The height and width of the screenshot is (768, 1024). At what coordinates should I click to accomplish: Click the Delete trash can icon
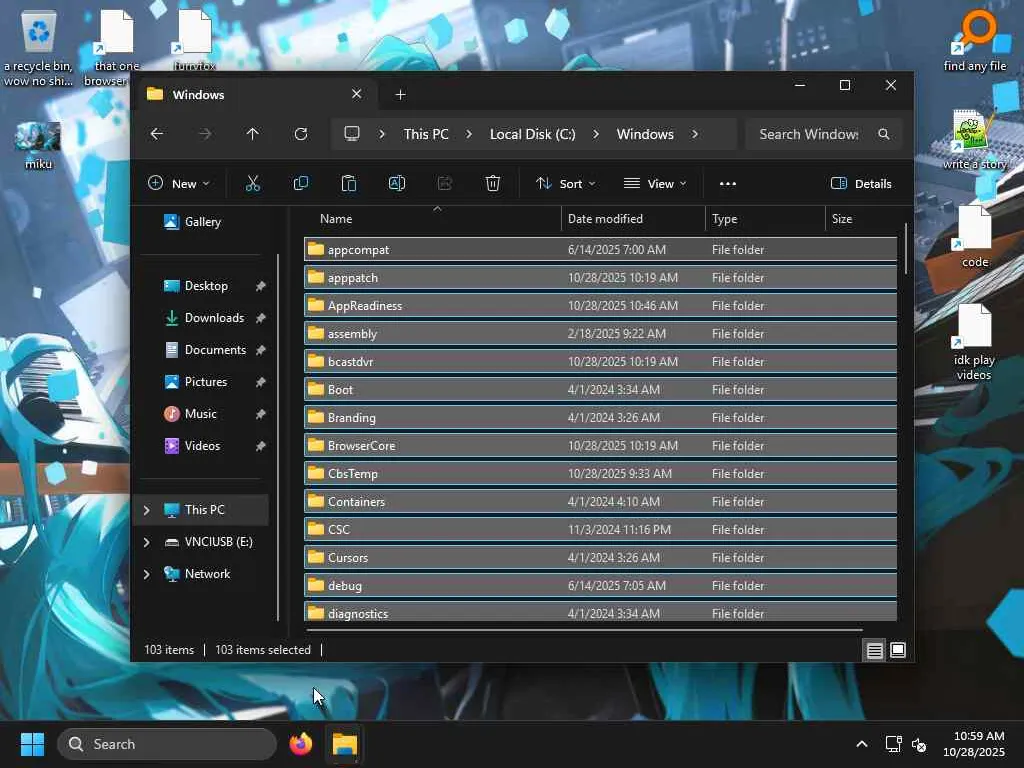(493, 184)
